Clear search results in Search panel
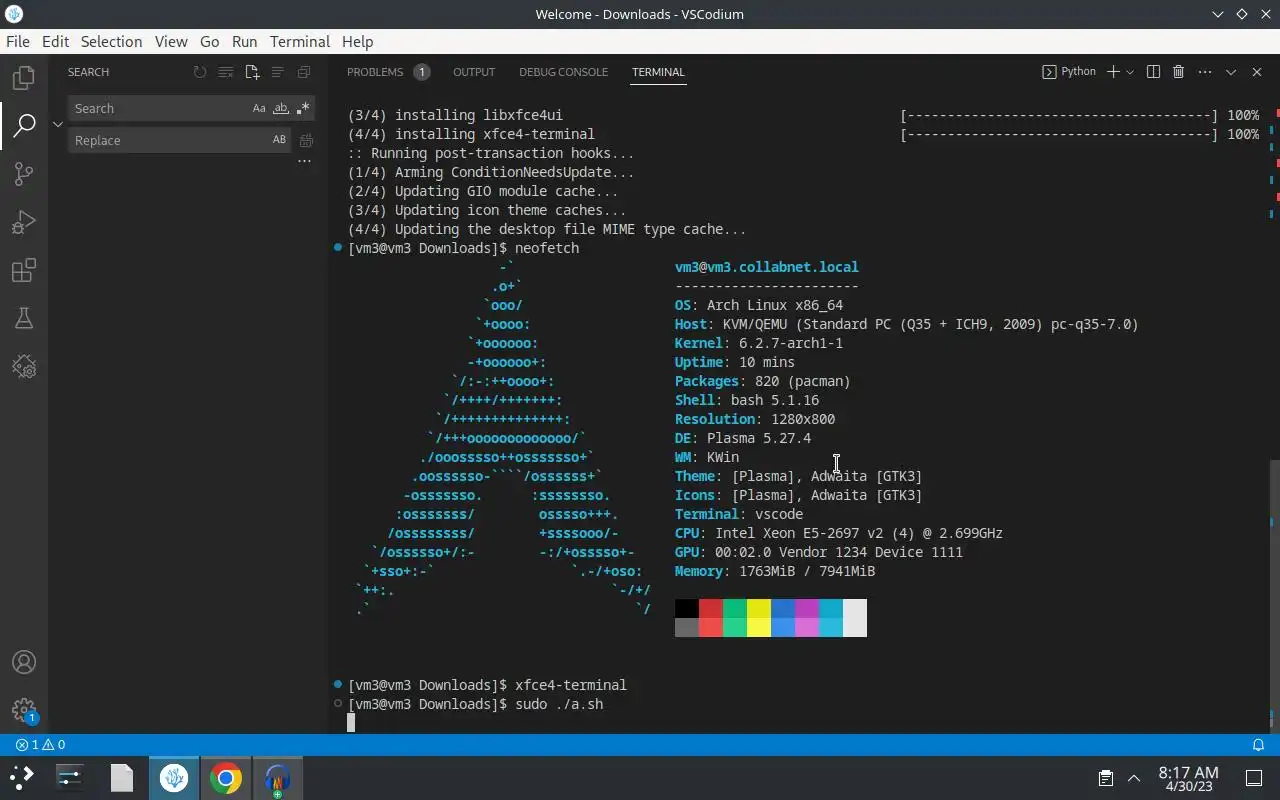1280x800 pixels. [226, 72]
